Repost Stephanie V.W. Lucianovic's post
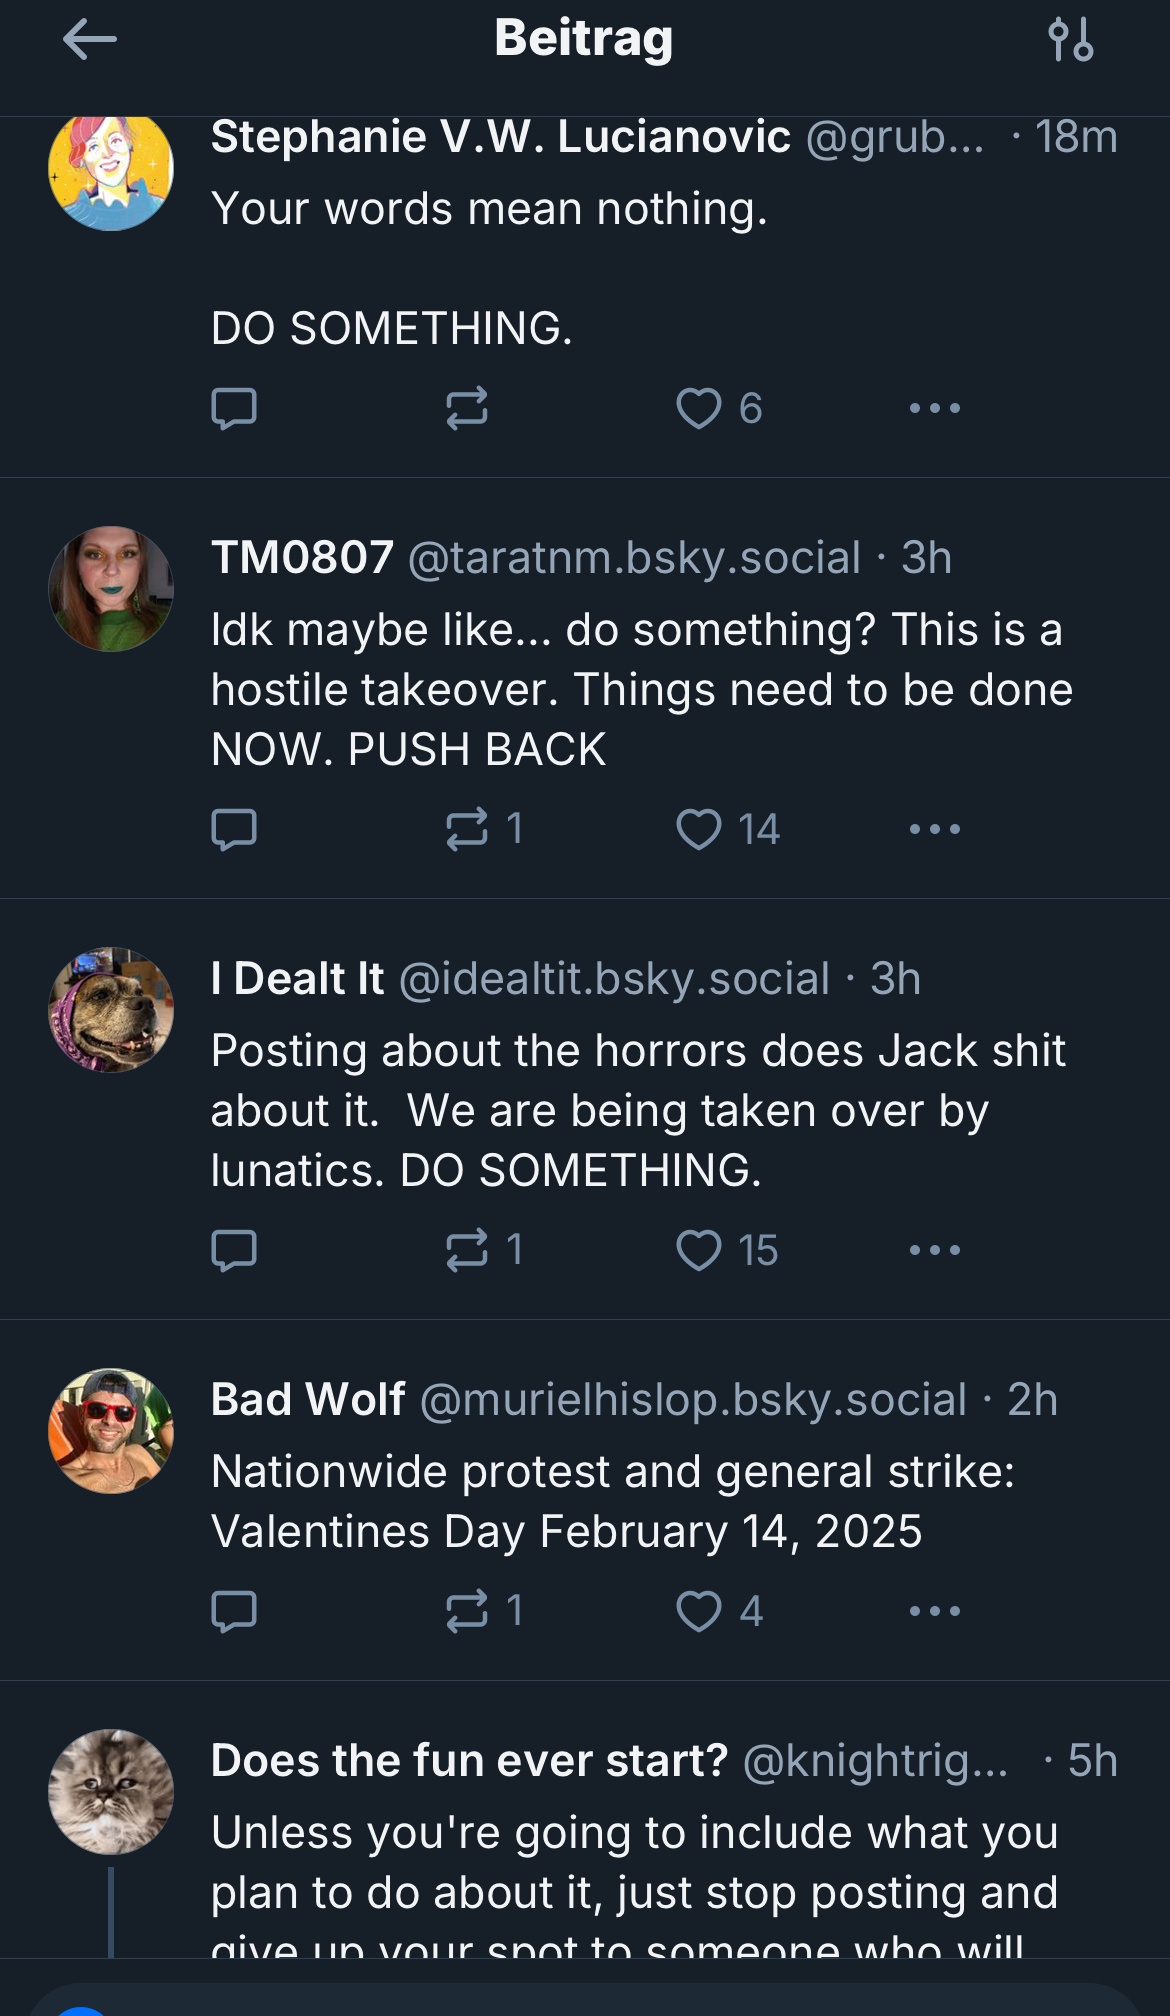The height and width of the screenshot is (2016, 1170). [x=466, y=408]
